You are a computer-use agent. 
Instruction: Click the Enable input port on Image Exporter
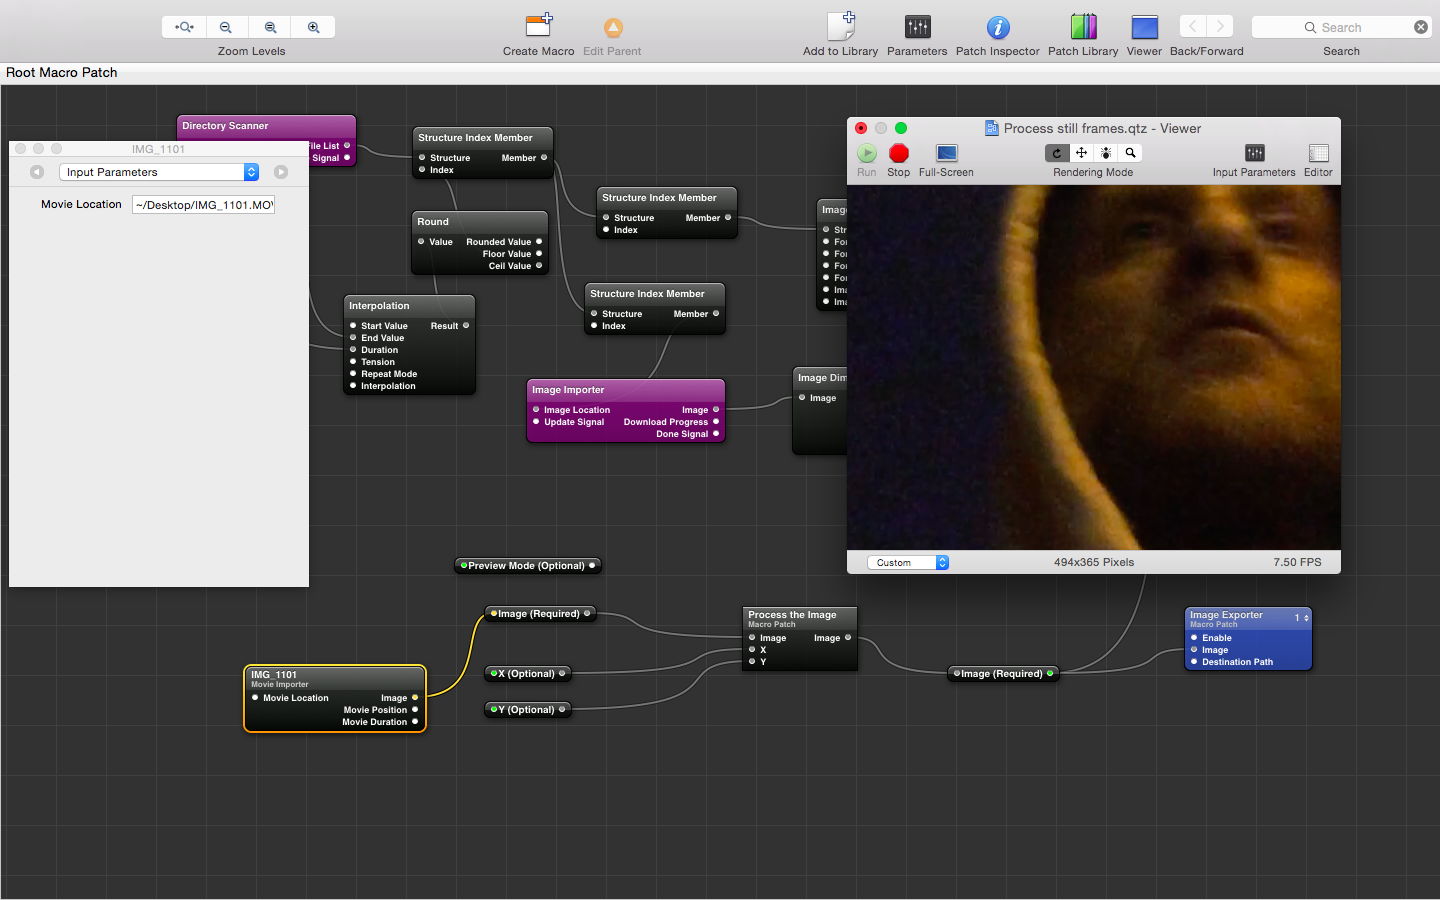[x=1194, y=638]
